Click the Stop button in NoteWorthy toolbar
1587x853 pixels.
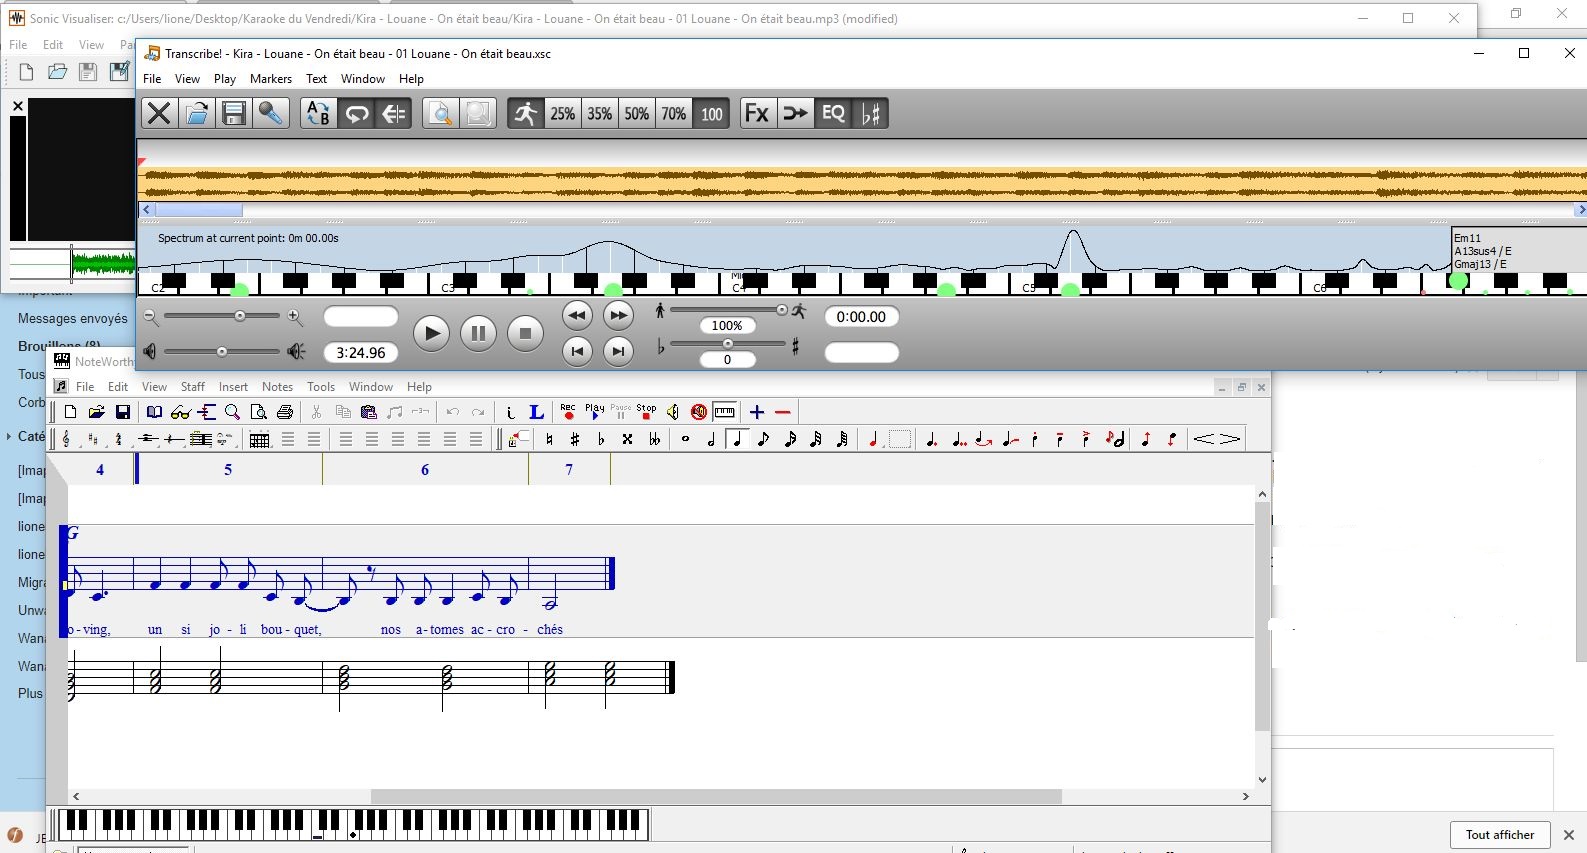pyautogui.click(x=647, y=412)
